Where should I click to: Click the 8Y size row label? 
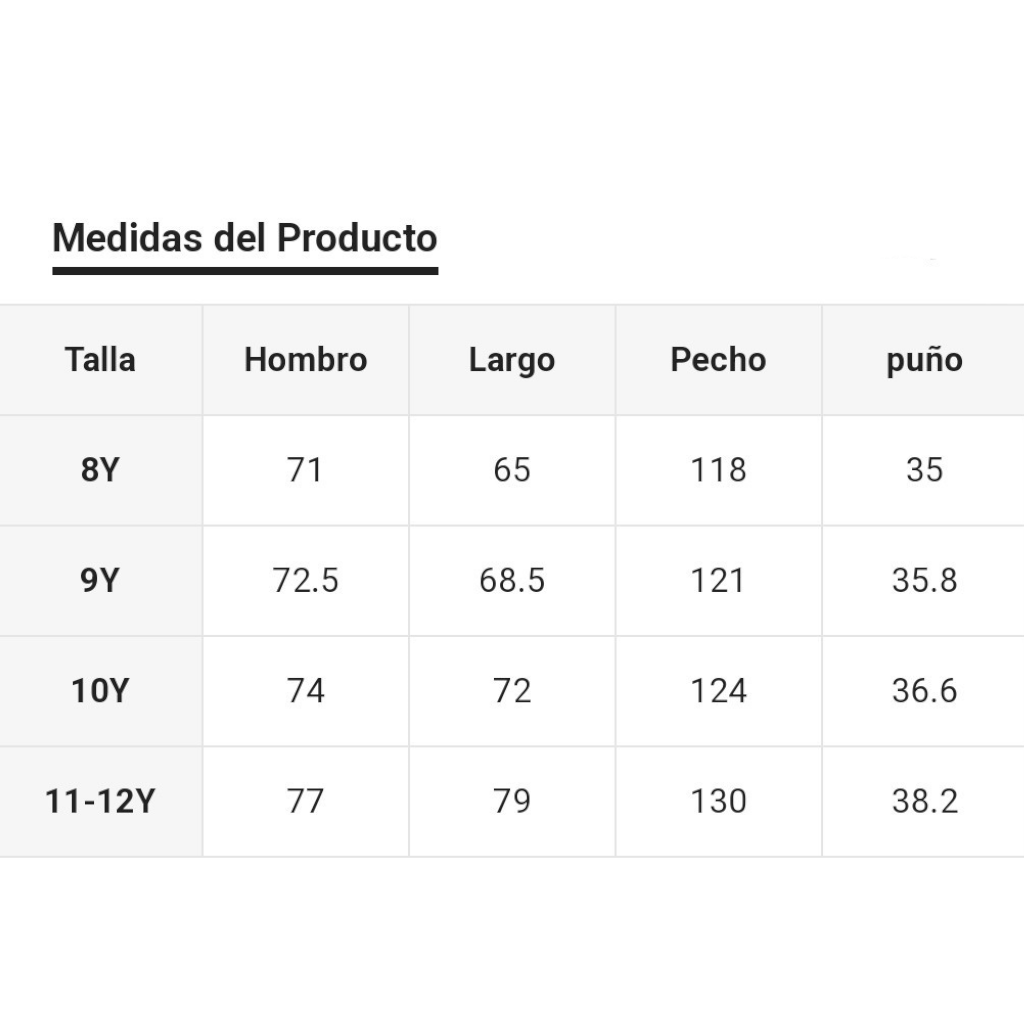[100, 470]
